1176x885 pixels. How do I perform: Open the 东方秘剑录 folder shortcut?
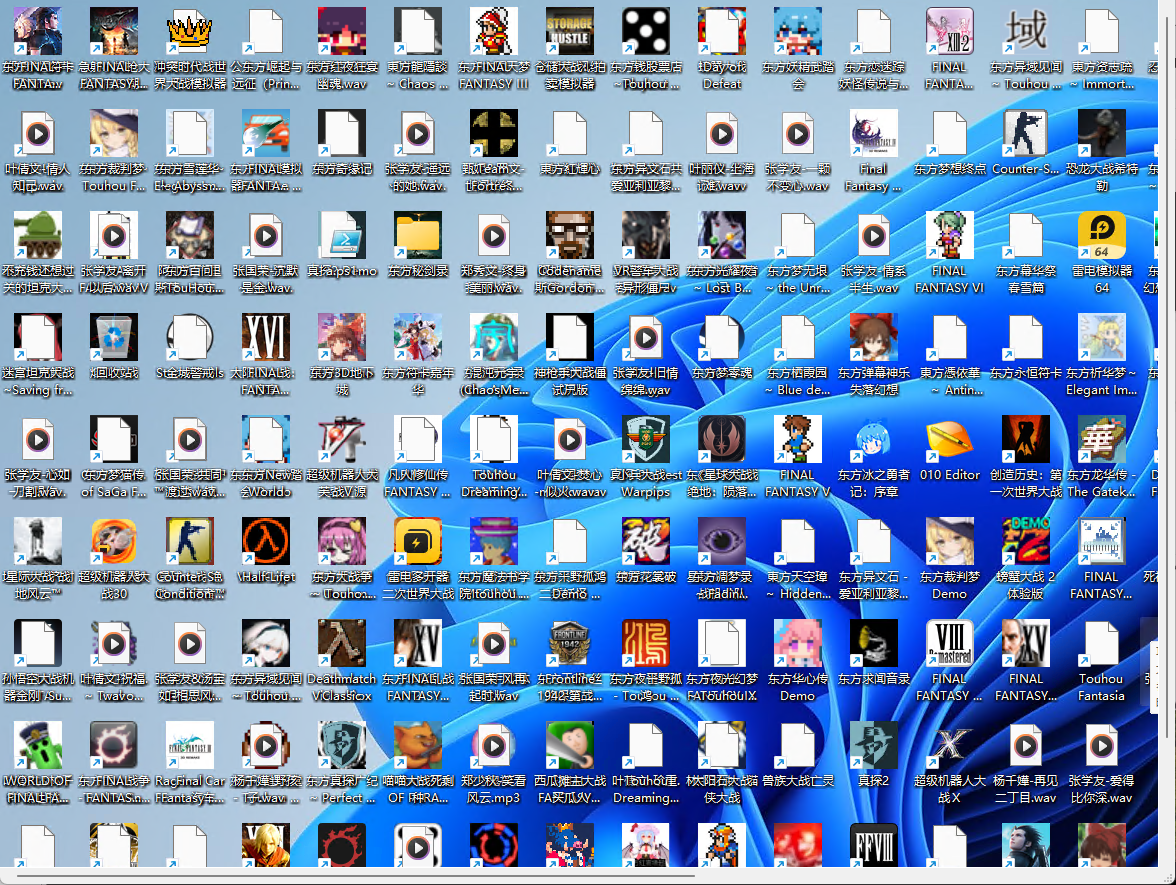click(418, 236)
